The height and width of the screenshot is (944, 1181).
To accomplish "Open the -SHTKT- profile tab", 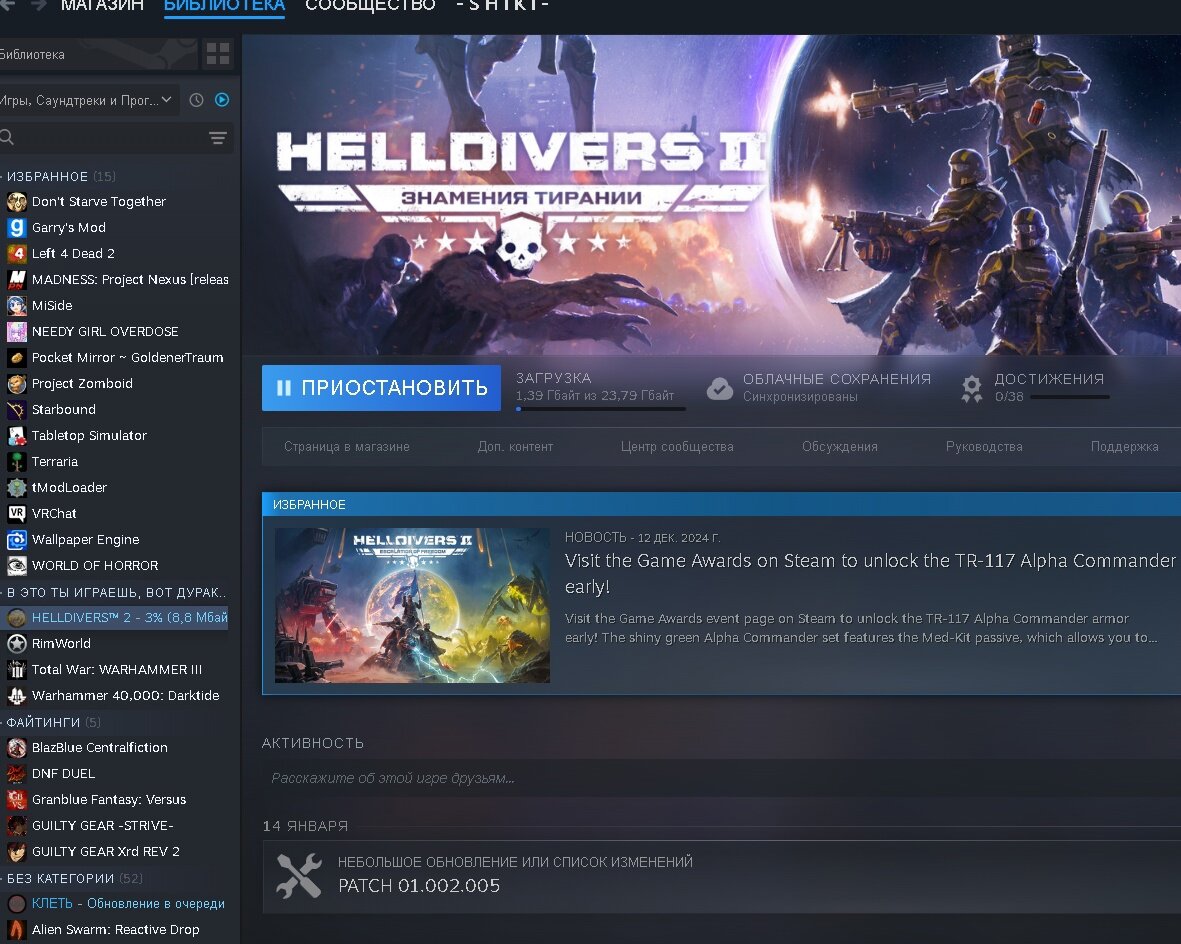I will point(502,6).
